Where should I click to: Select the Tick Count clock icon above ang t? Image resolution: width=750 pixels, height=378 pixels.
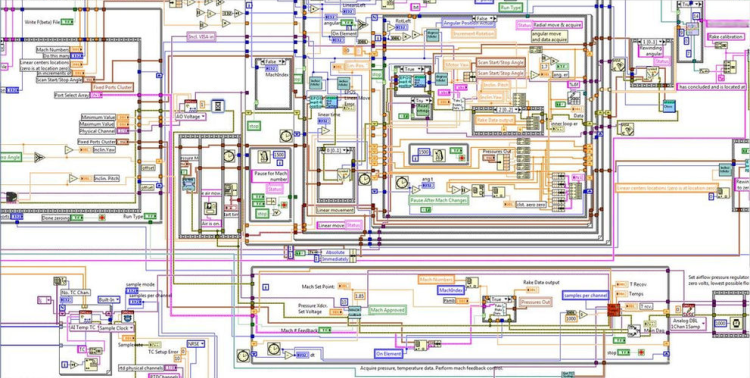click(401, 182)
